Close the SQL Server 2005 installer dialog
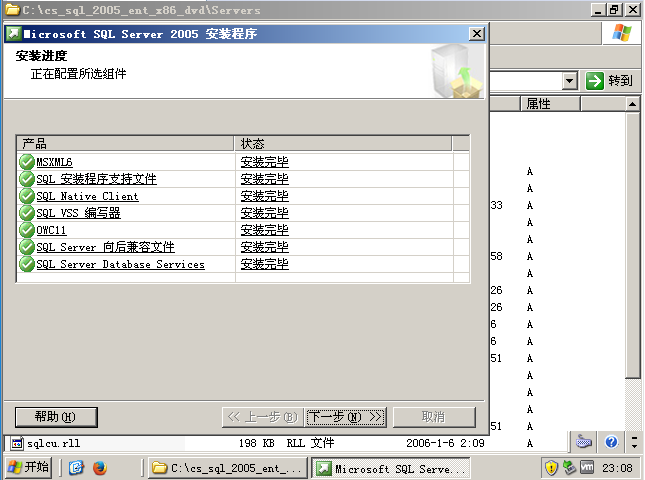Screen dimensions: 645x480 [x=476, y=34]
